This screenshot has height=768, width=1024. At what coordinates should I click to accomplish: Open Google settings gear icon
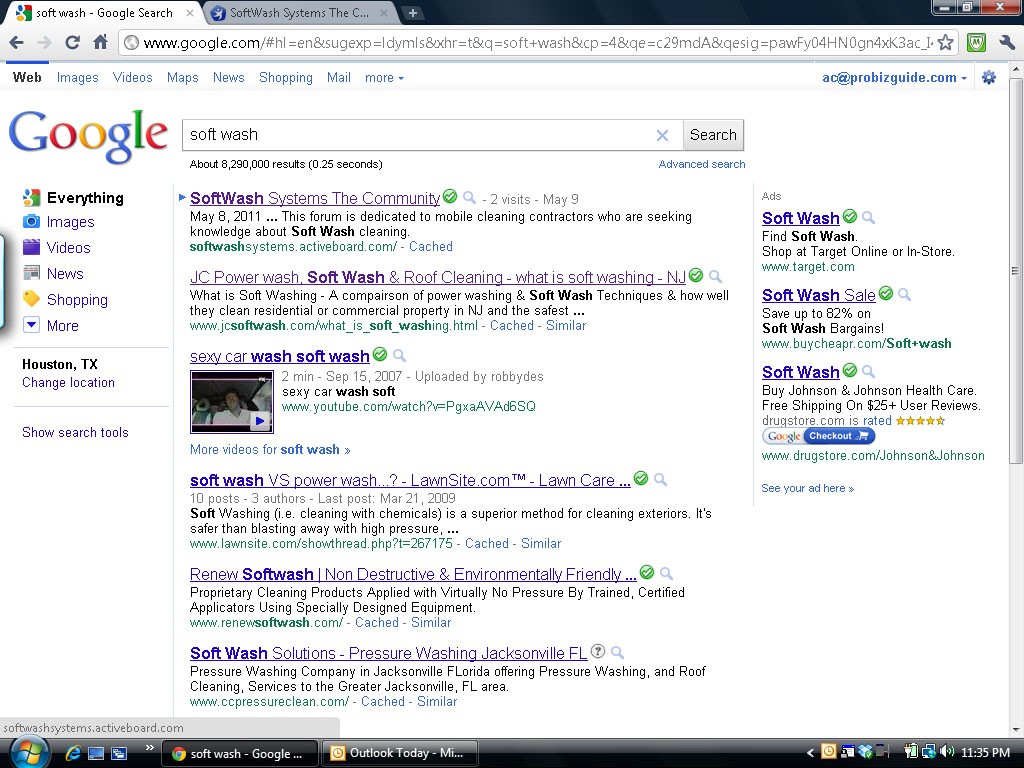[x=989, y=77]
